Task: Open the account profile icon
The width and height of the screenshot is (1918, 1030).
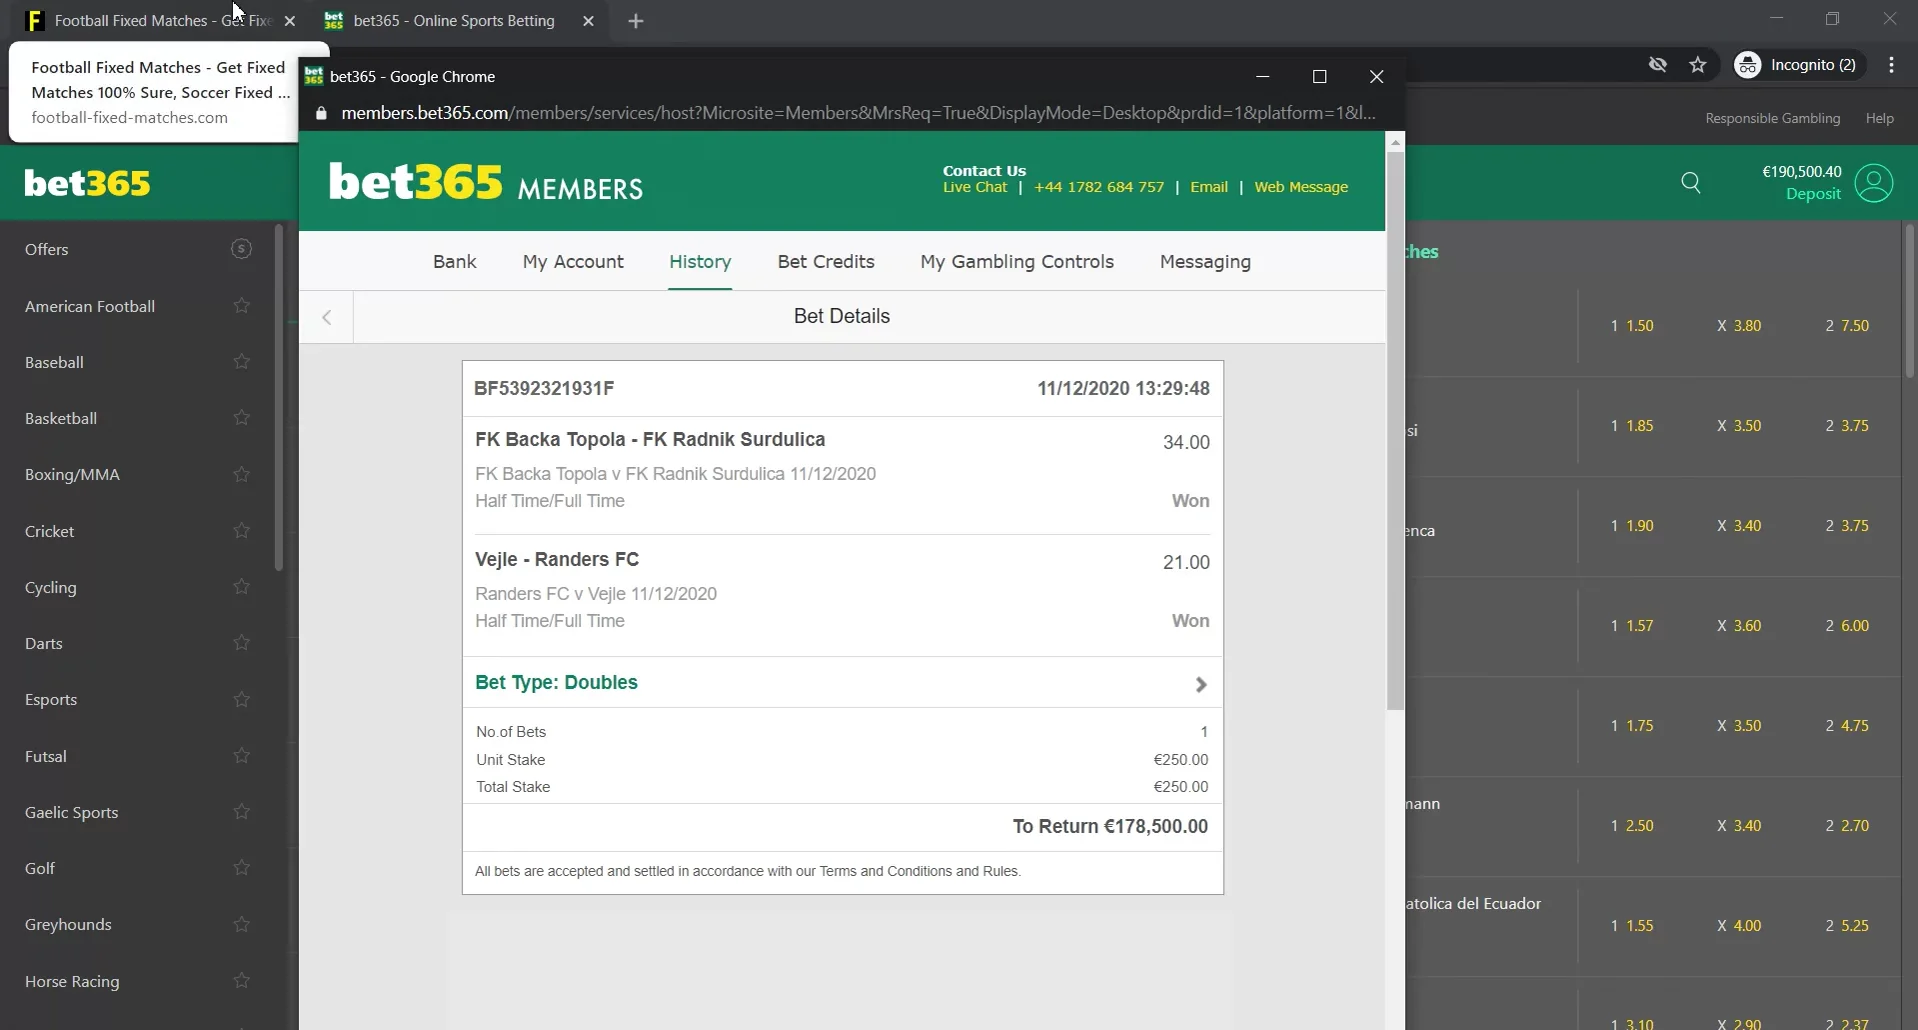Action: 1874,183
